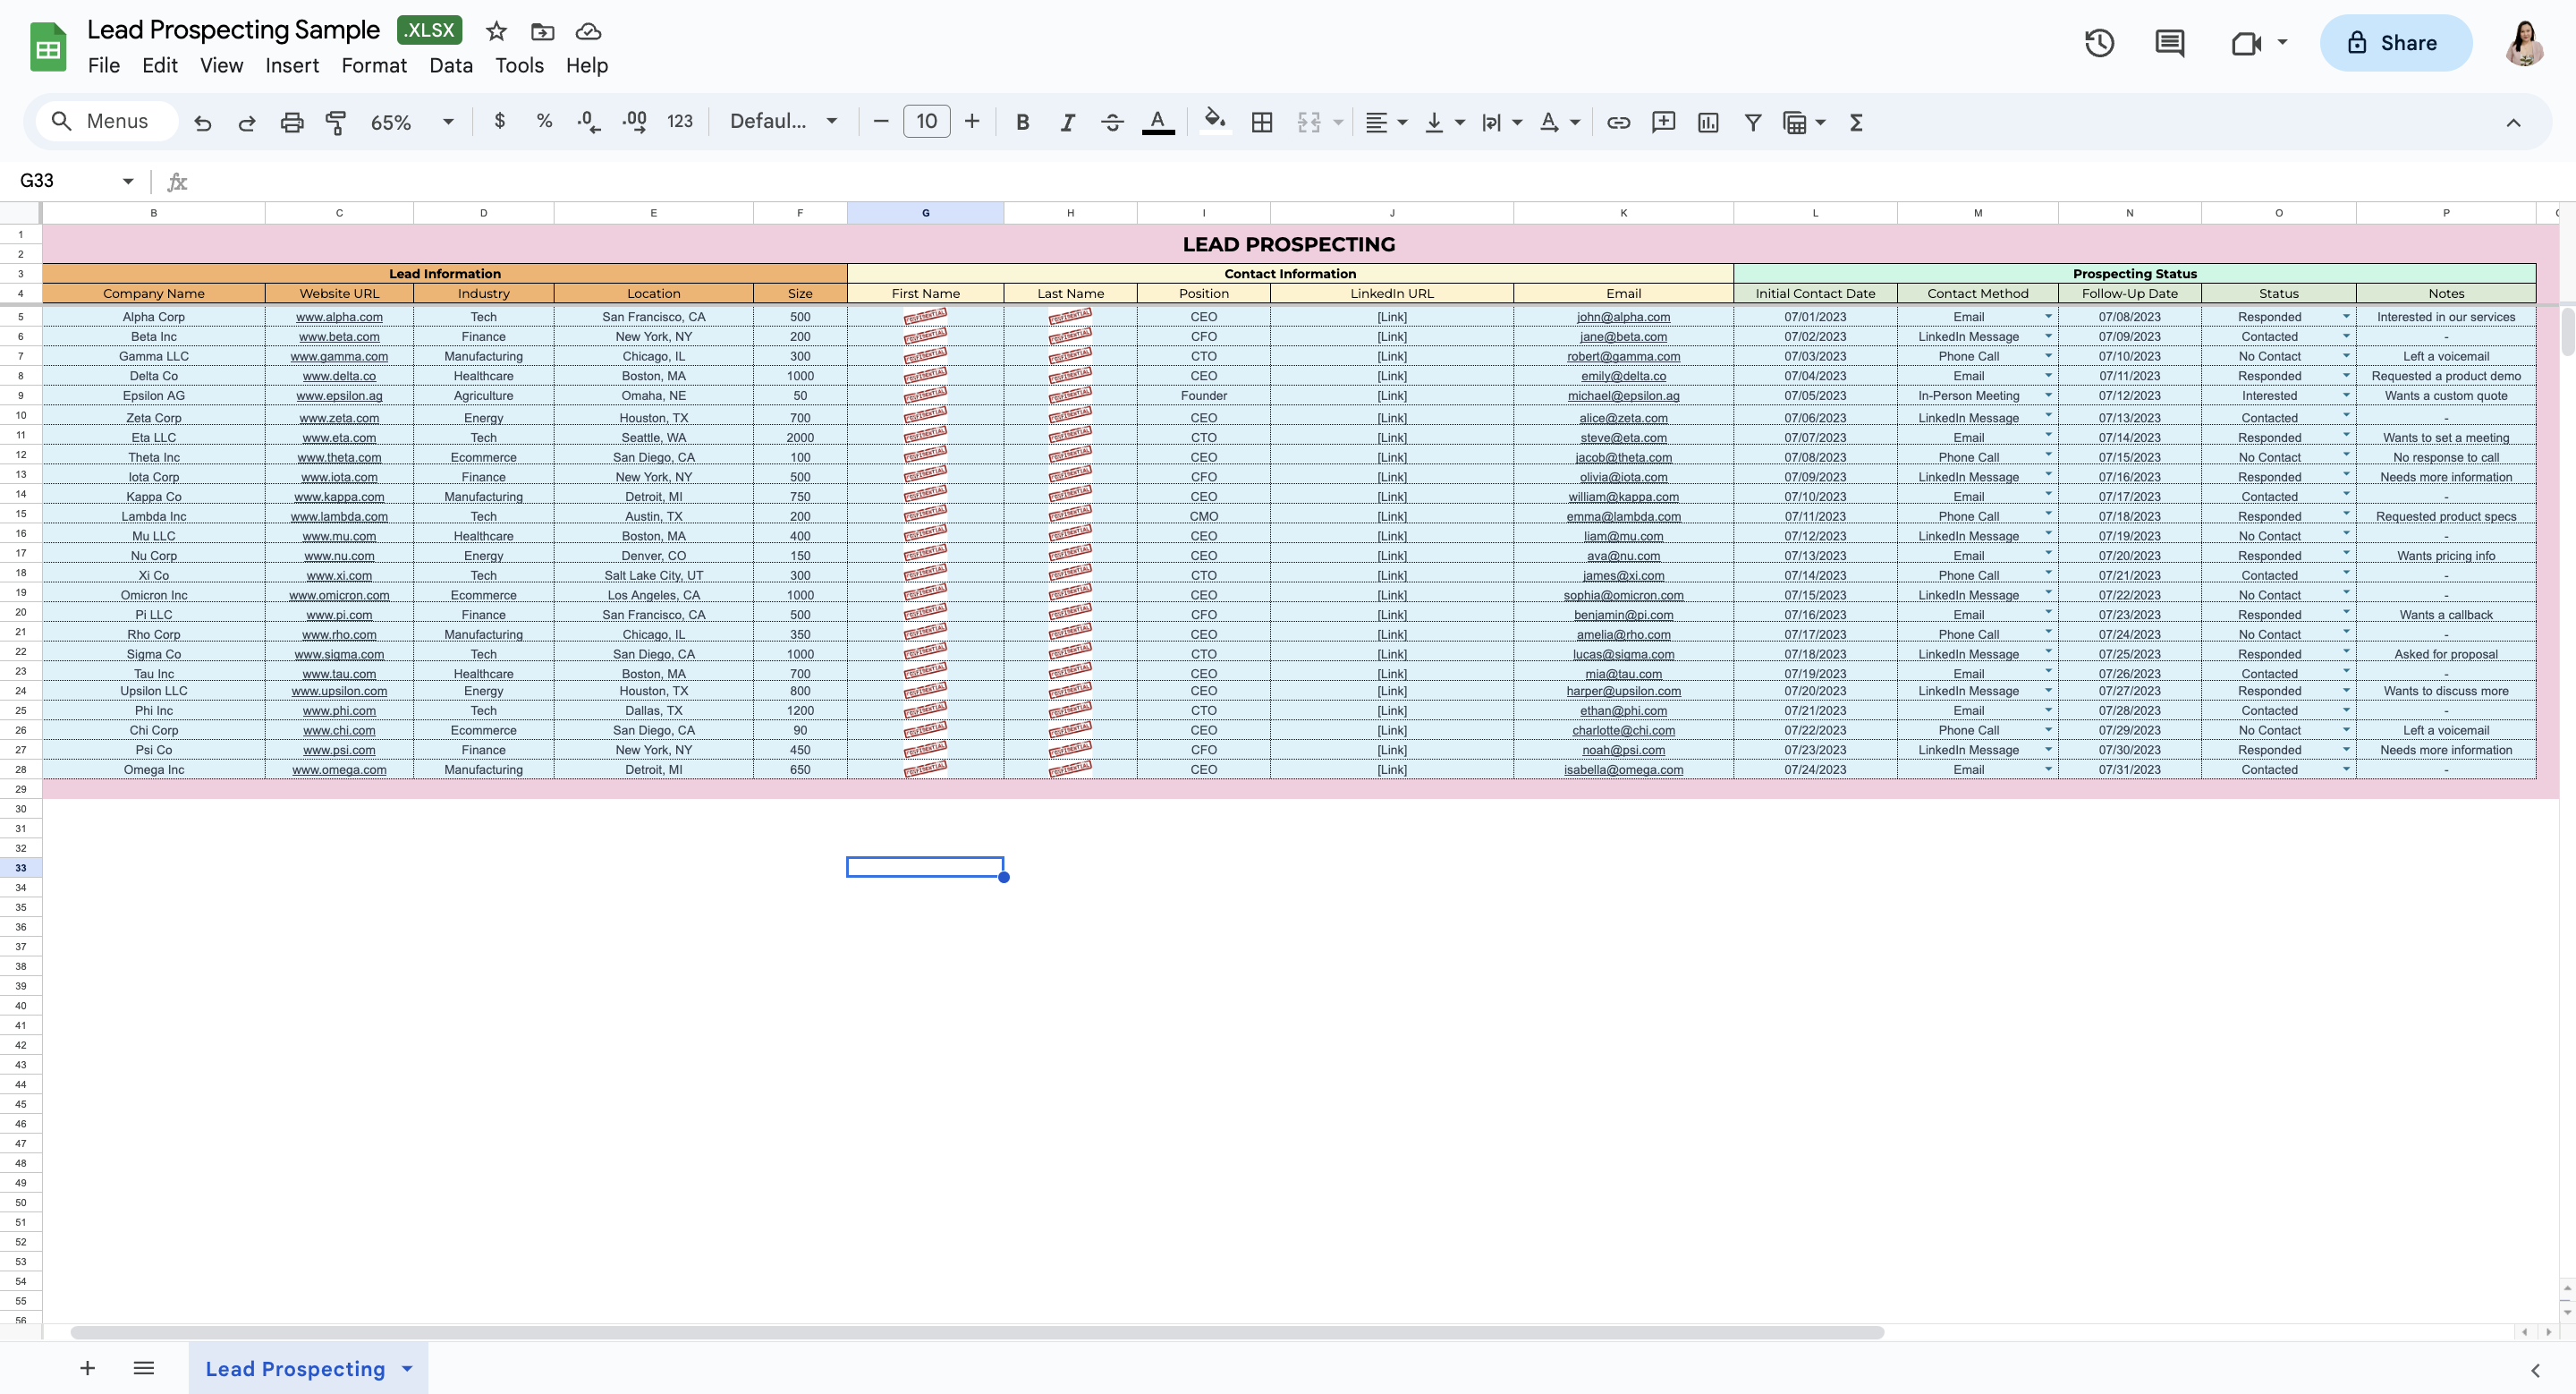Open the www.alpha.com link
The height and width of the screenshot is (1394, 2576).
click(339, 317)
